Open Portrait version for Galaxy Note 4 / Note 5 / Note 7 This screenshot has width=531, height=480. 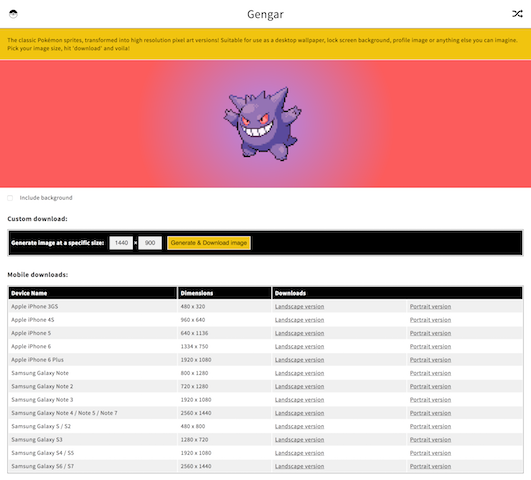(430, 413)
